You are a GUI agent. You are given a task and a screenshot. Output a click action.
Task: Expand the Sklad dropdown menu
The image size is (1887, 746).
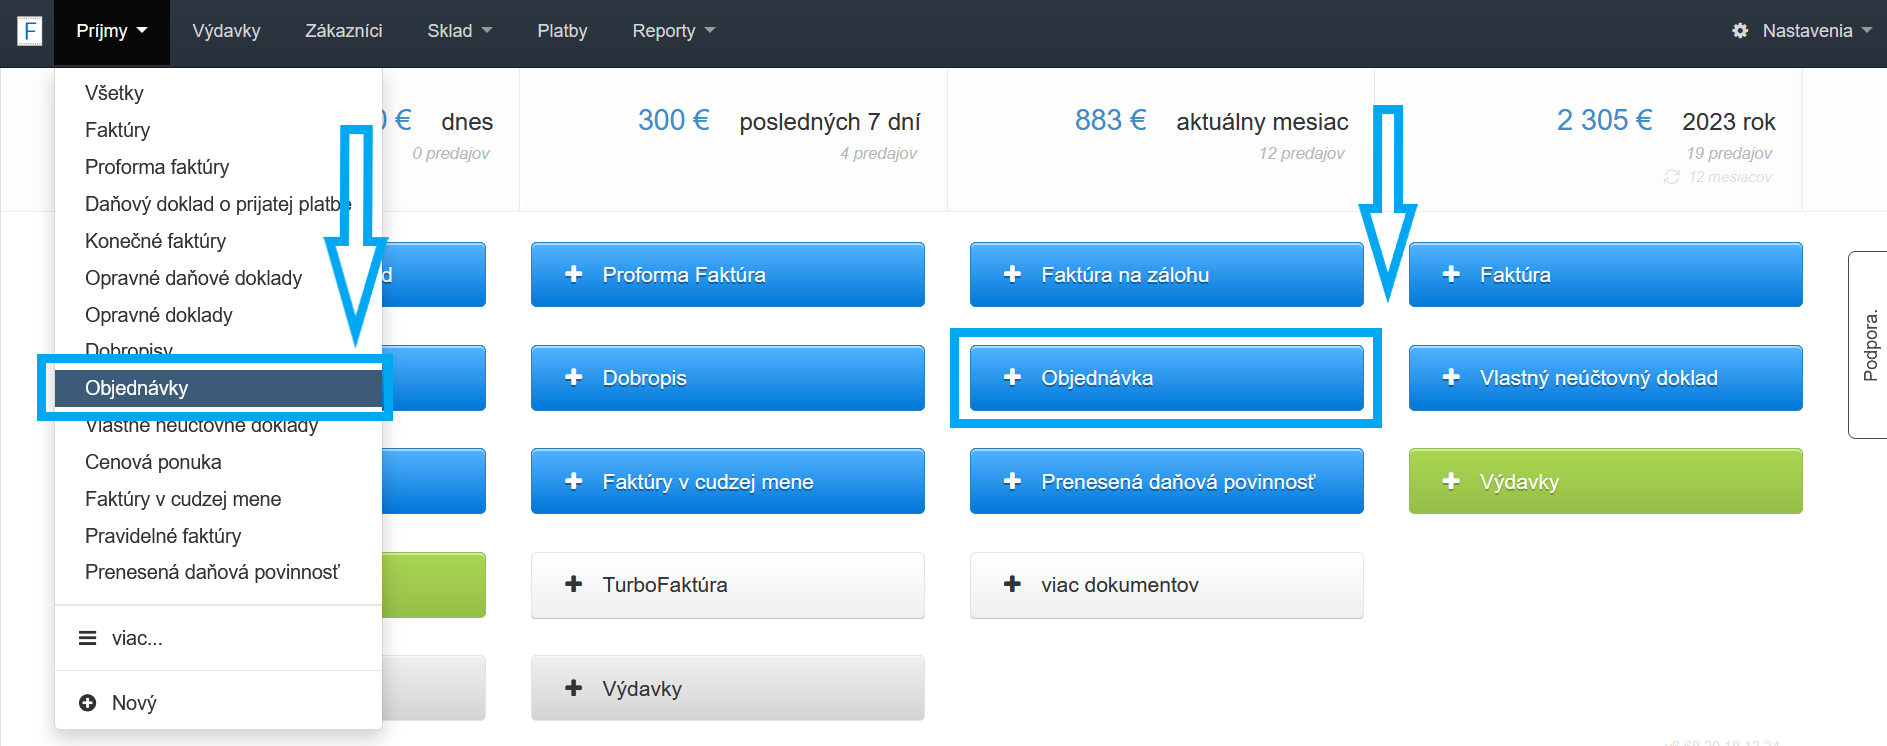click(x=459, y=31)
